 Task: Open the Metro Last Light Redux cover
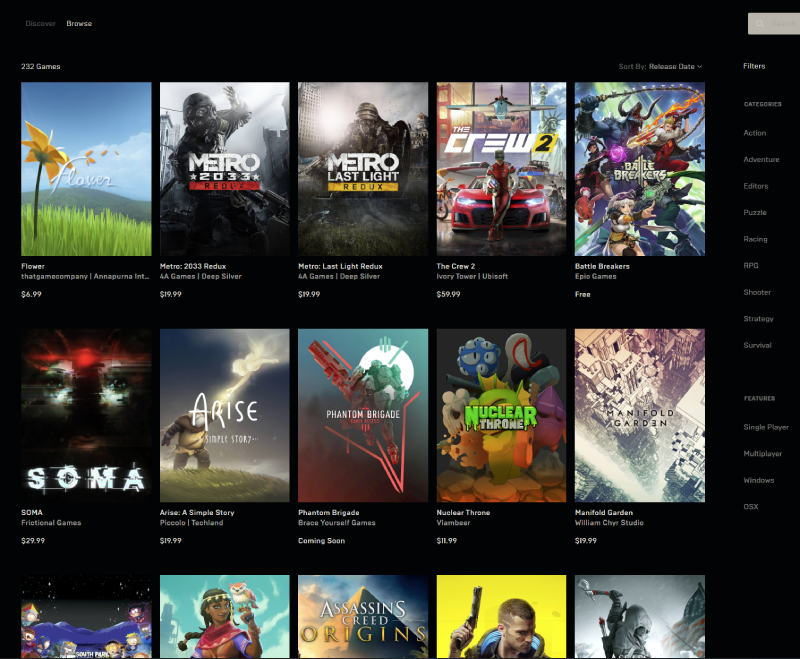363,169
